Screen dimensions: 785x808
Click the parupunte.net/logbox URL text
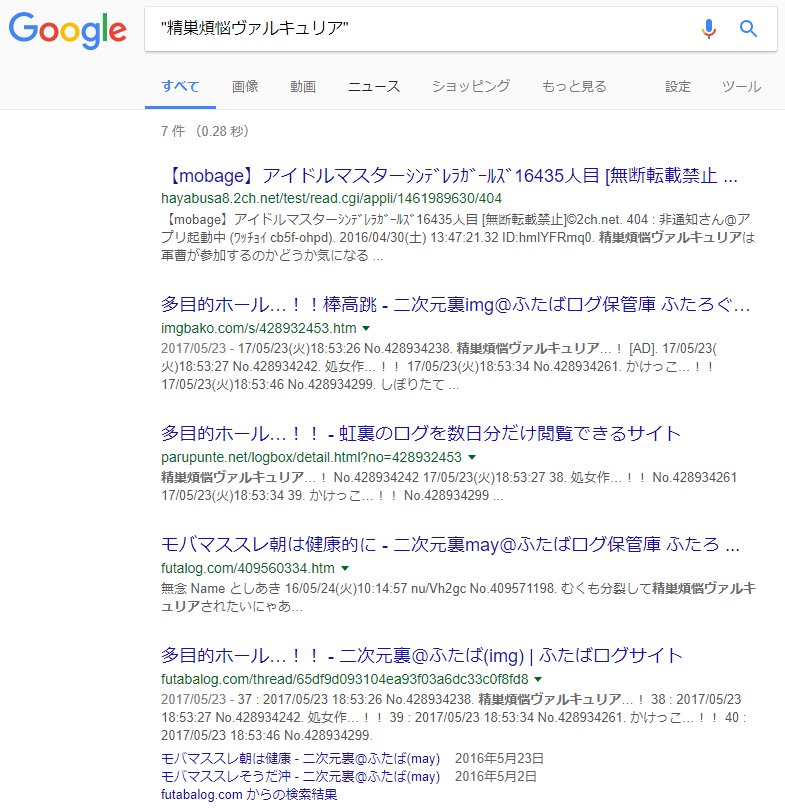click(x=311, y=457)
